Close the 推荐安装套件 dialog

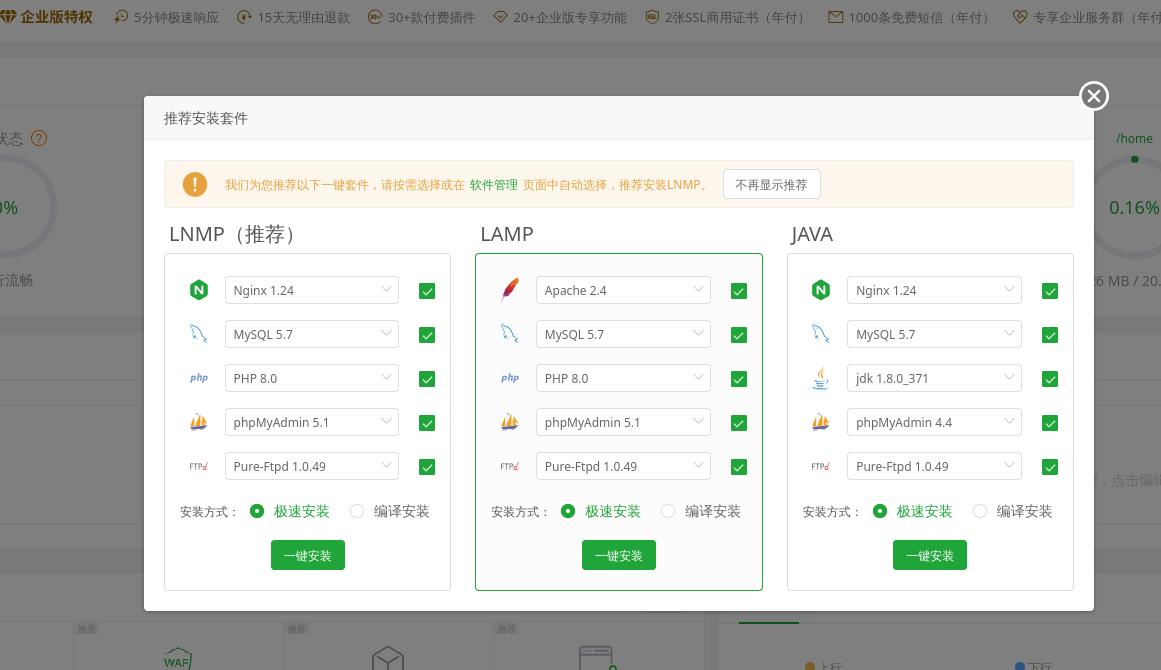tap(1093, 96)
